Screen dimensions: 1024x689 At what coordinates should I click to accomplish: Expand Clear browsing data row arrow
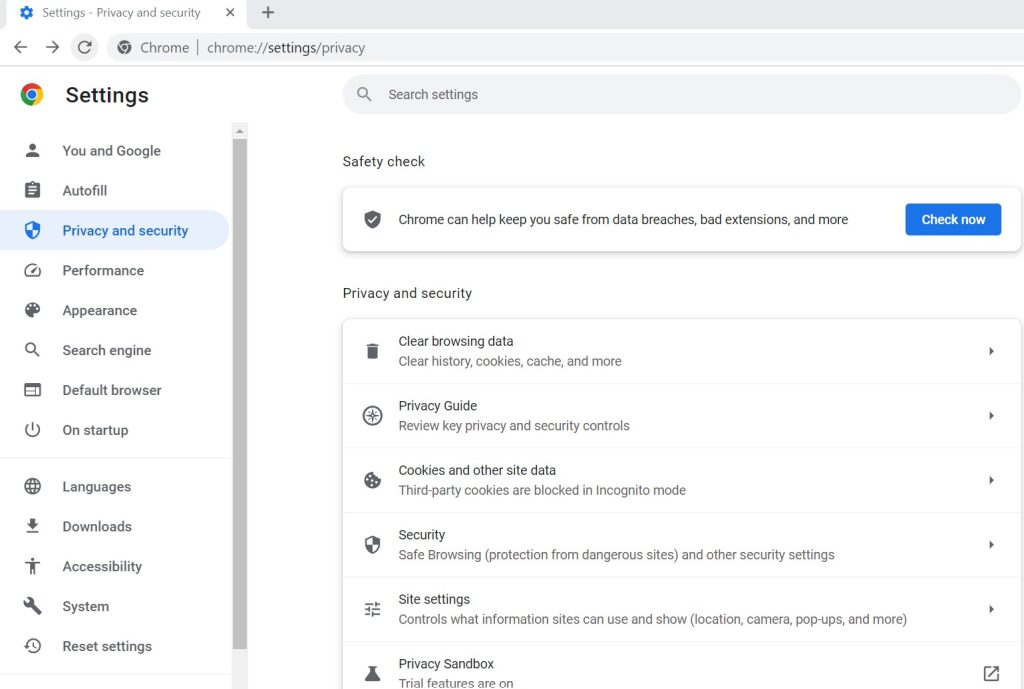coord(991,351)
